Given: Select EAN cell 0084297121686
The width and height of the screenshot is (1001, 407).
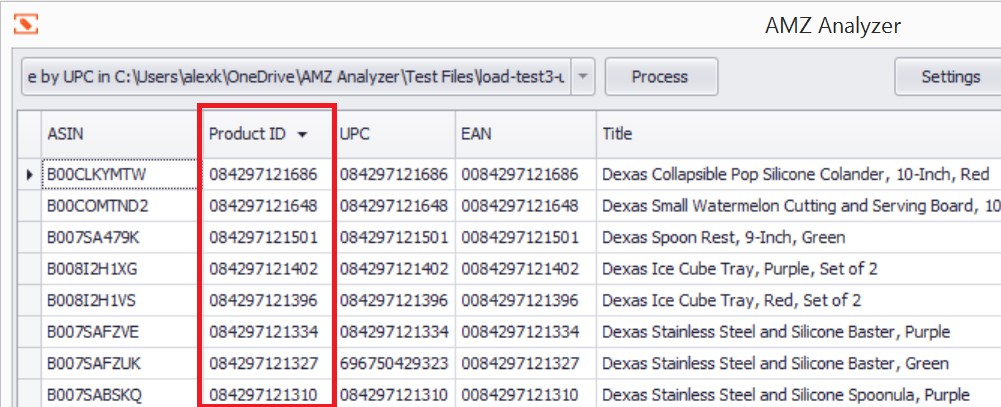Looking at the screenshot, I should [526, 174].
